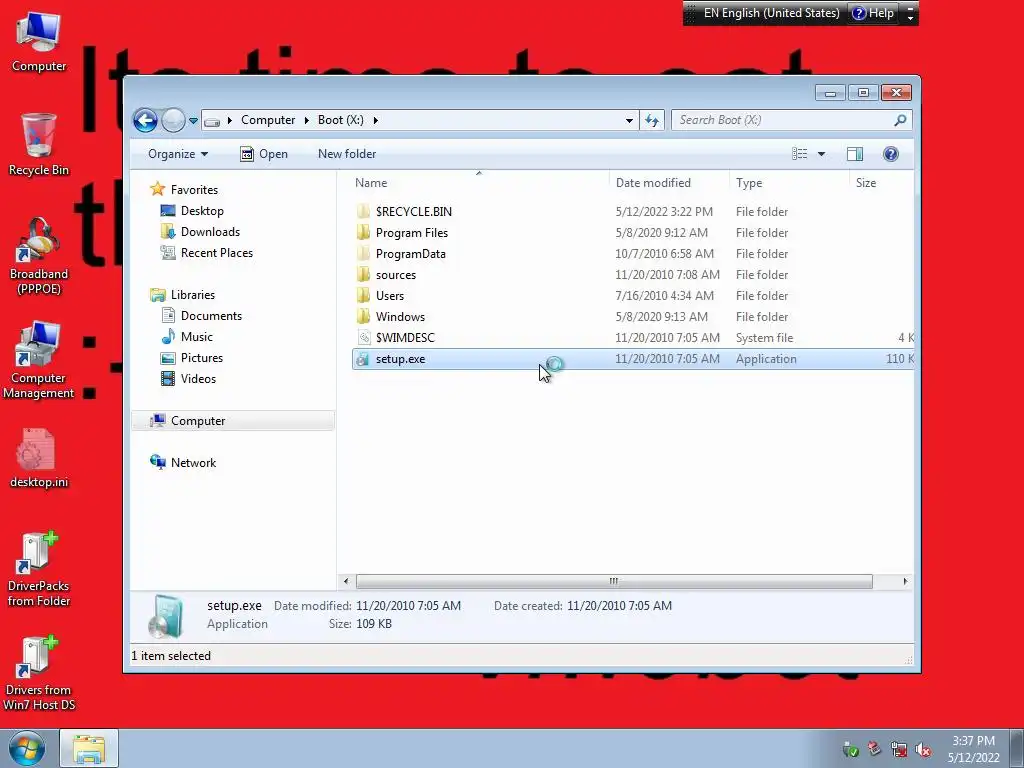Open the address bar history dropdown
The width and height of the screenshot is (1024, 768).
point(629,120)
